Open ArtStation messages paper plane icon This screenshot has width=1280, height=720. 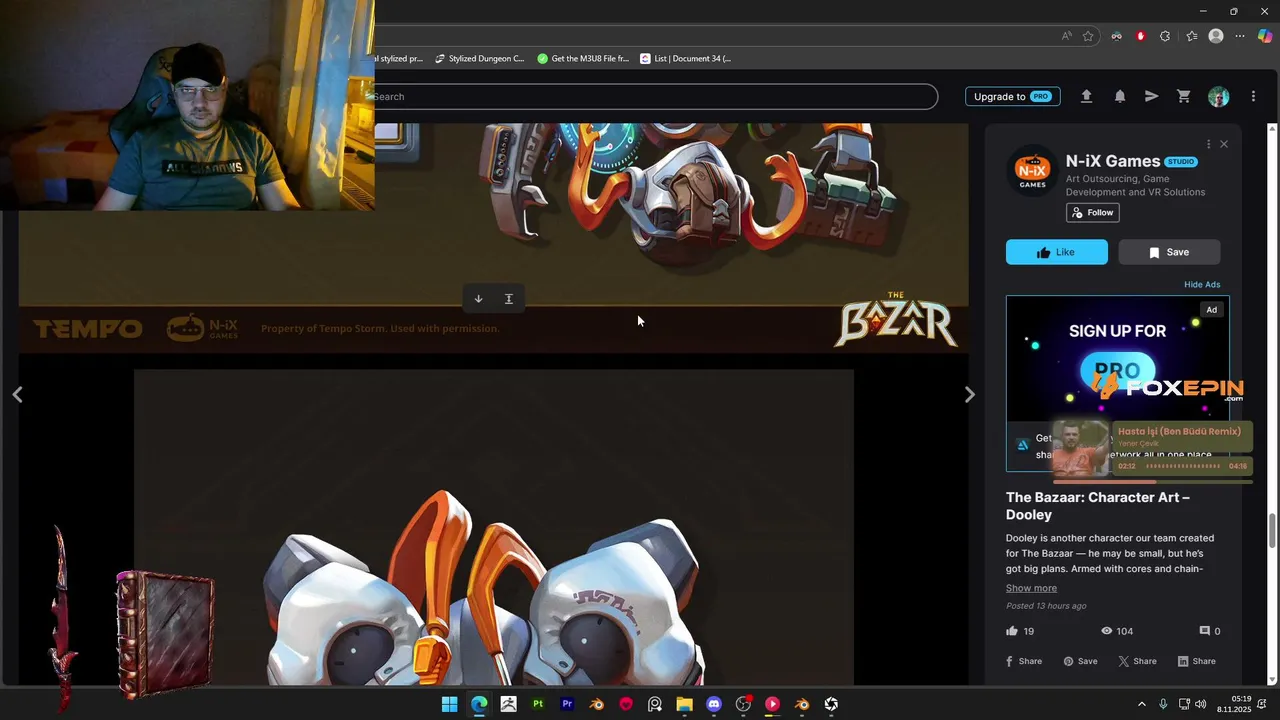[x=1151, y=96]
